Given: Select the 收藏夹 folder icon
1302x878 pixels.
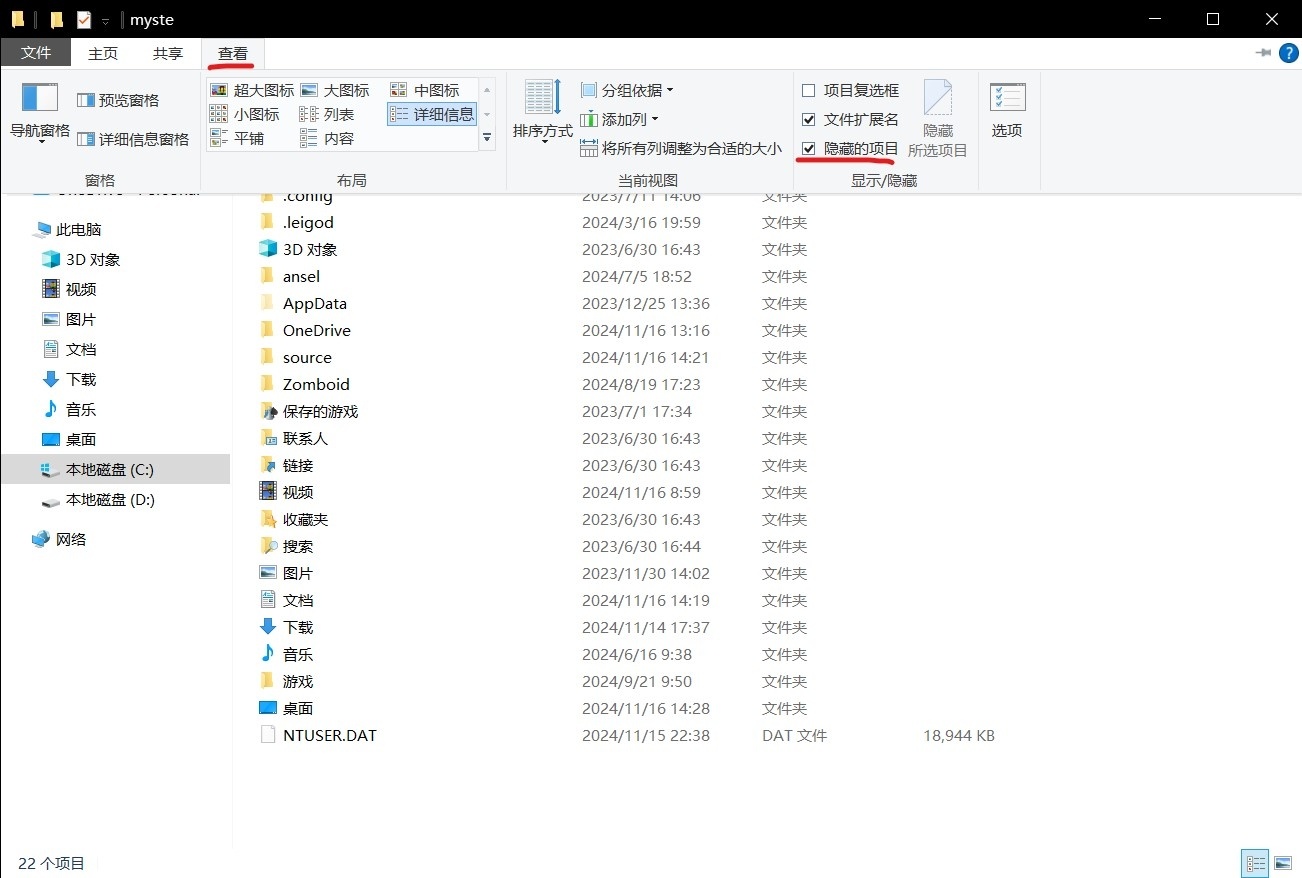Looking at the screenshot, I should [268, 519].
